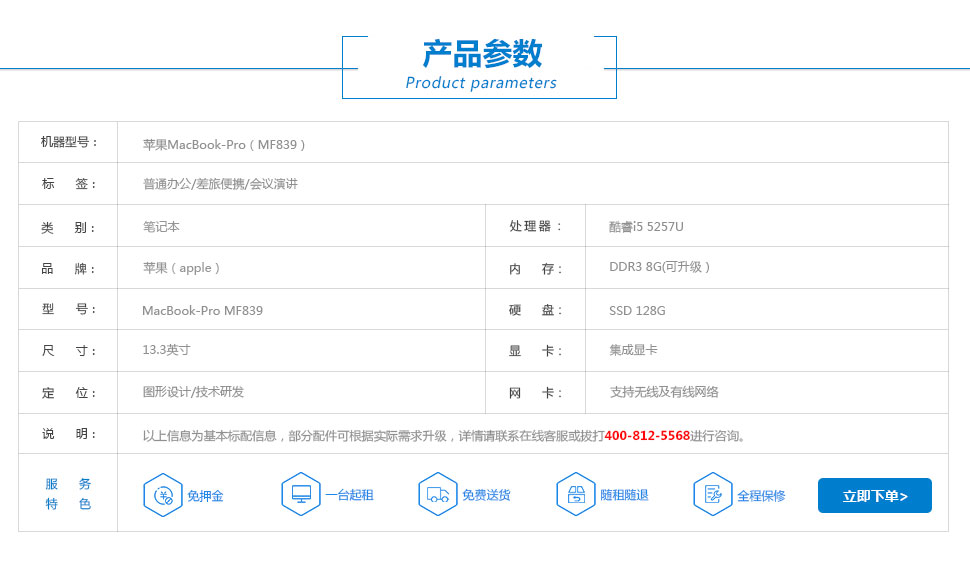Viewport: 970px width, 565px height.
Task: Click the 服务特色 row label
Action: (68, 494)
